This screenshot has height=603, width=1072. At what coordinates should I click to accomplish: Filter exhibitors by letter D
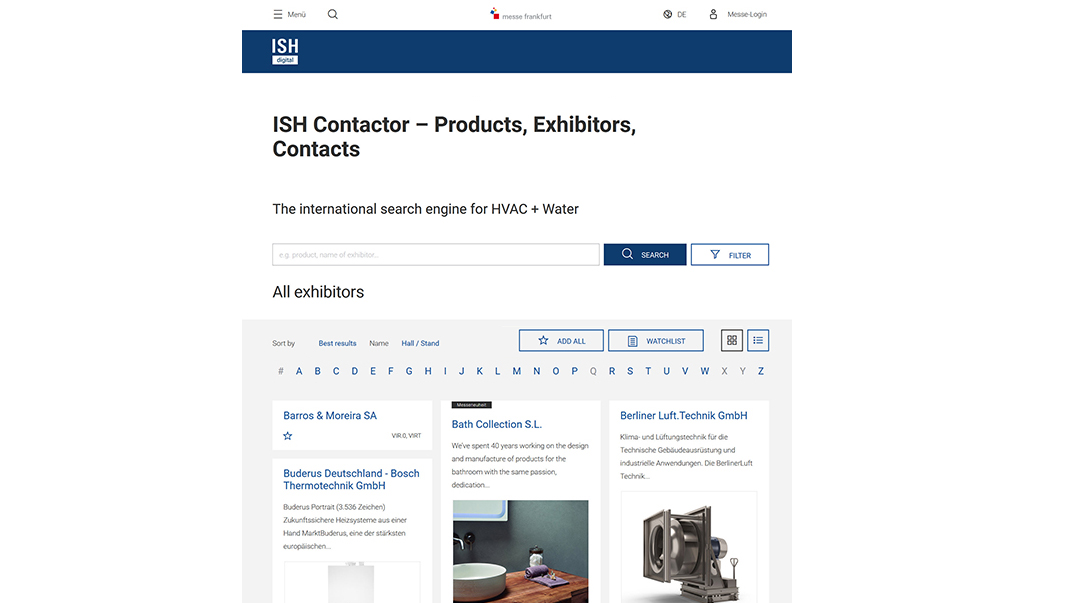354,371
